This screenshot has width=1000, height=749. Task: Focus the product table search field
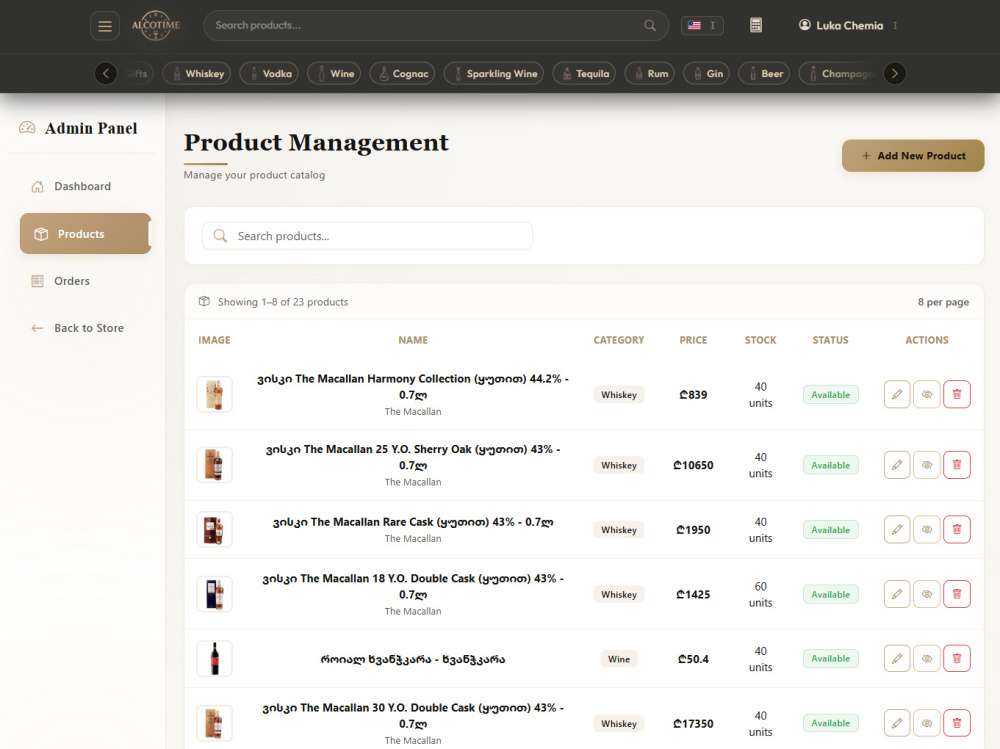click(x=367, y=236)
